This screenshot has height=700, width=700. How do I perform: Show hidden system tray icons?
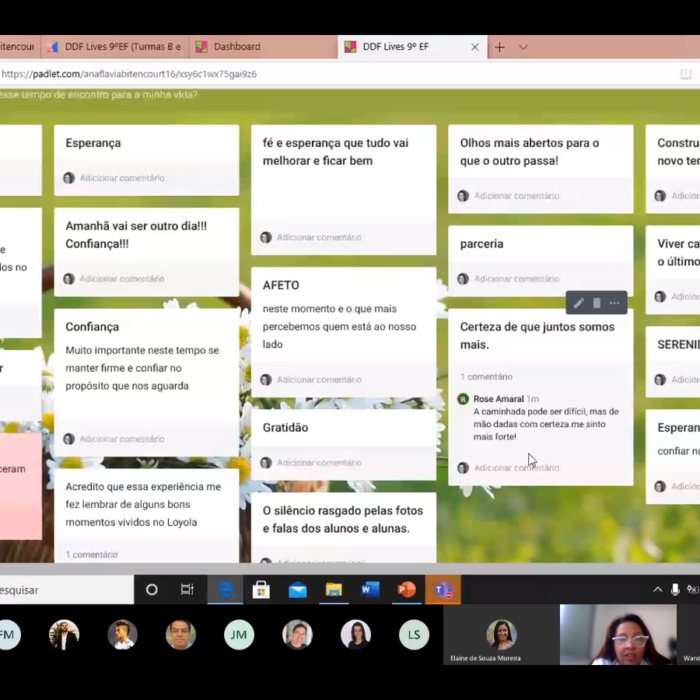pyautogui.click(x=657, y=590)
